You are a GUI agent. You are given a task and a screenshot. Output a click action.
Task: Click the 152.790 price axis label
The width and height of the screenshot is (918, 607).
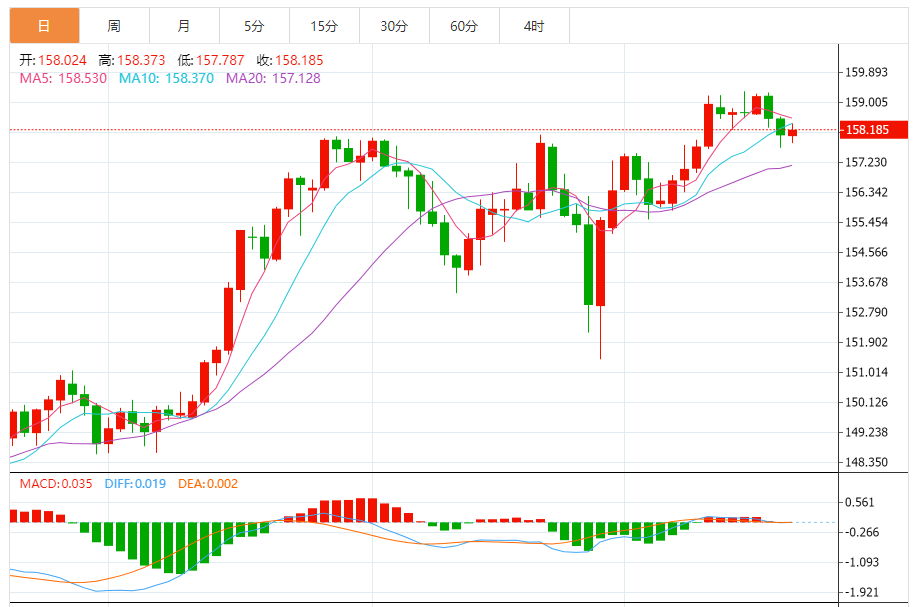[866, 312]
